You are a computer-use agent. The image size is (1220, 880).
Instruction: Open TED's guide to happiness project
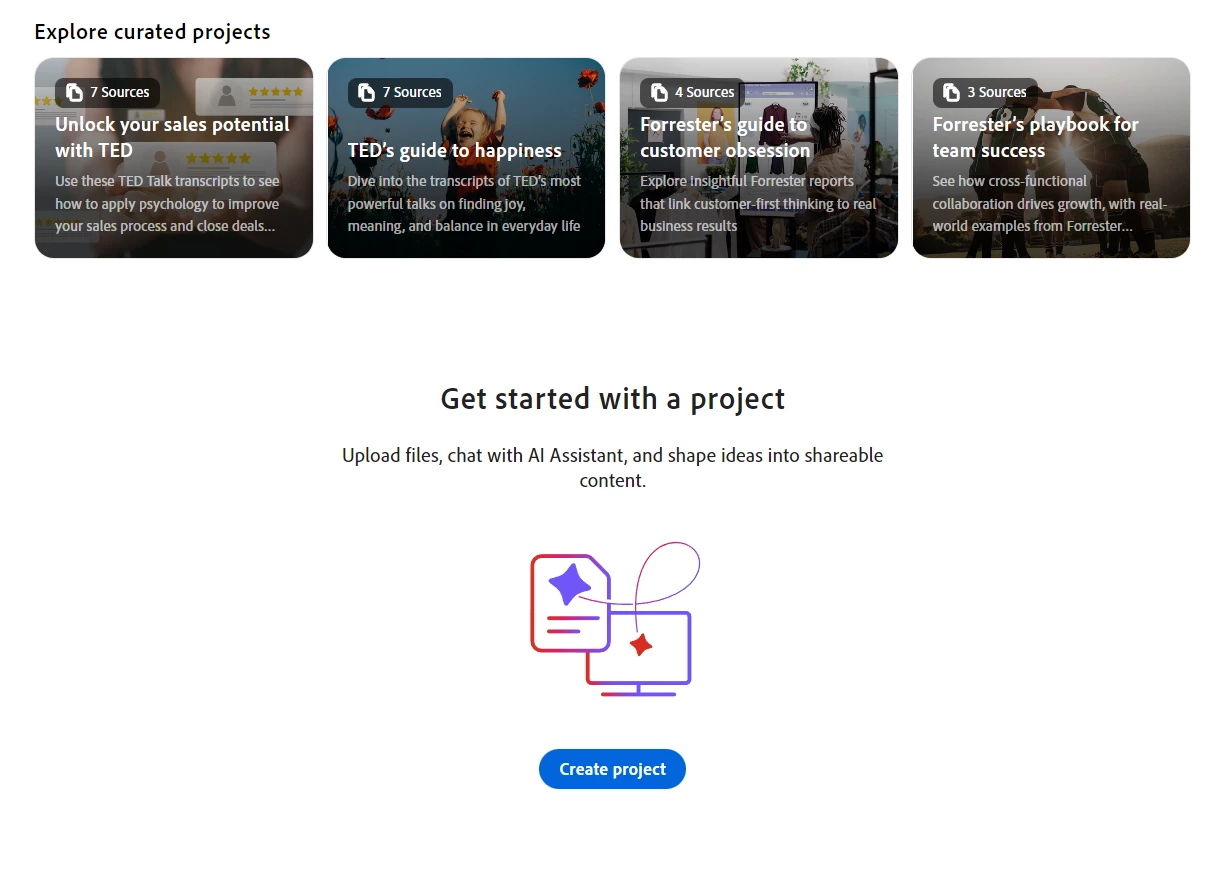point(466,158)
